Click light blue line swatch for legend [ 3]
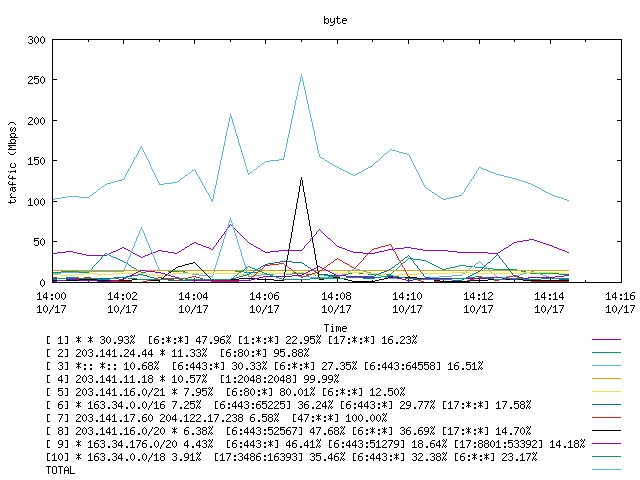Screen dimensions: 640x480 pyautogui.click(x=606, y=366)
